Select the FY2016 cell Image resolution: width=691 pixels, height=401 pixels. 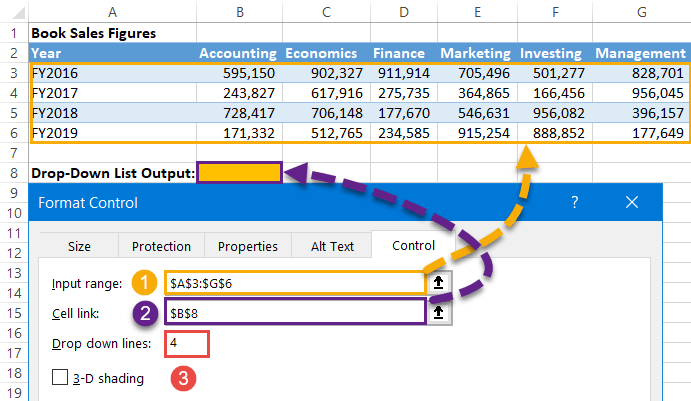112,73
